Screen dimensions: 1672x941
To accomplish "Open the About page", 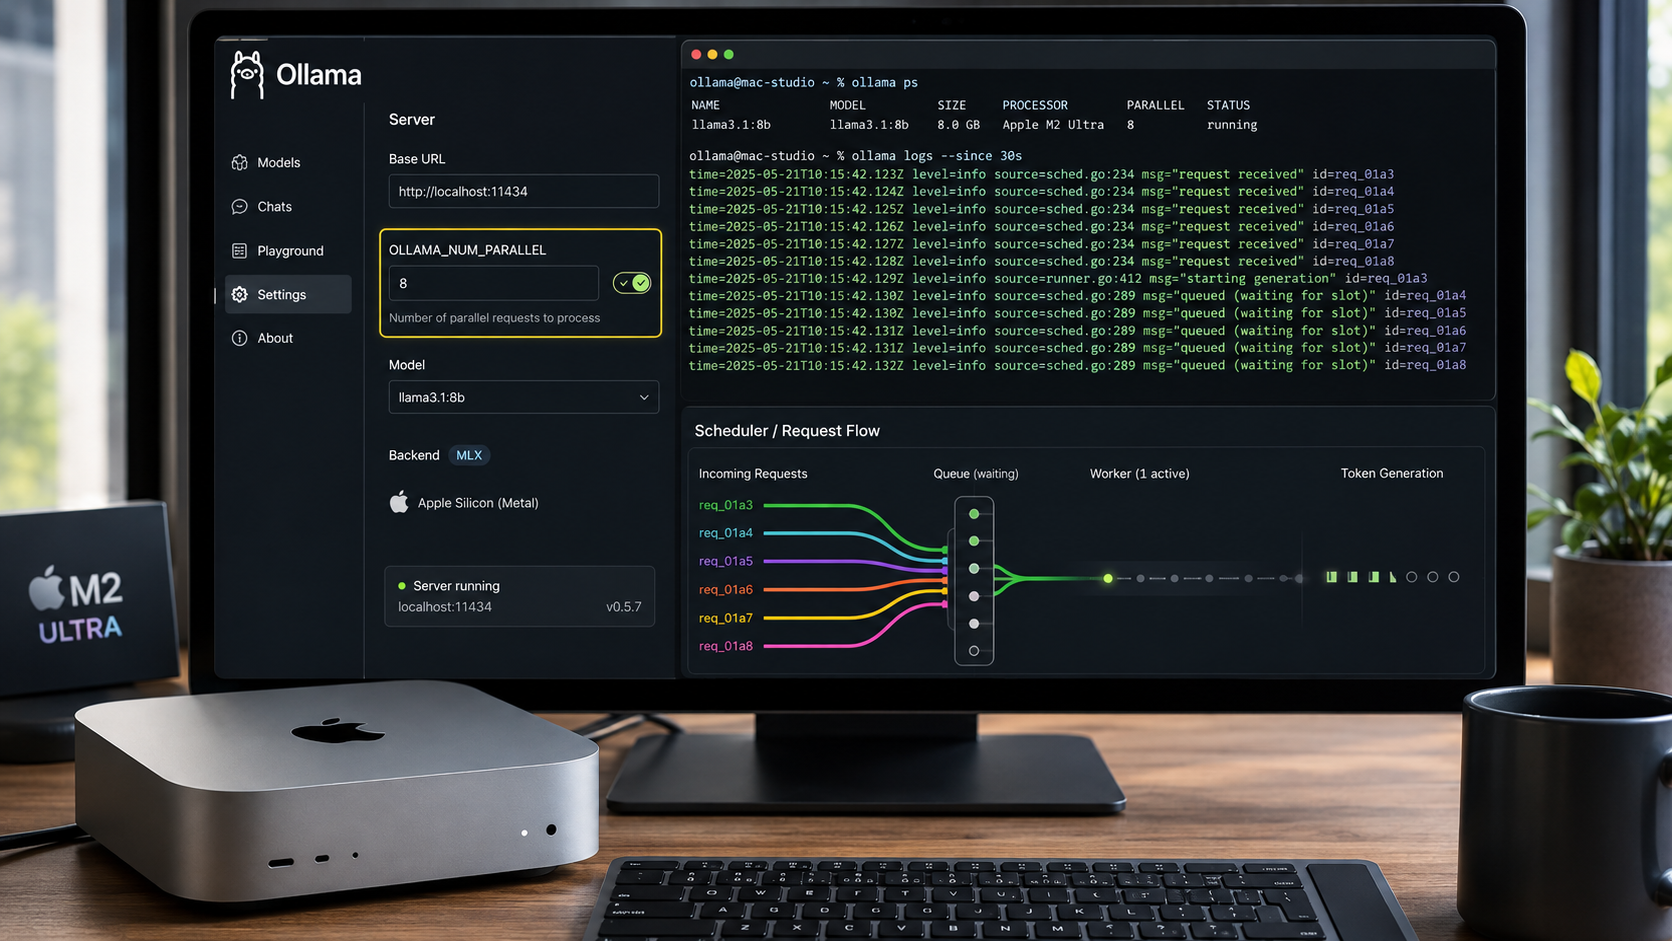I will [288, 338].
